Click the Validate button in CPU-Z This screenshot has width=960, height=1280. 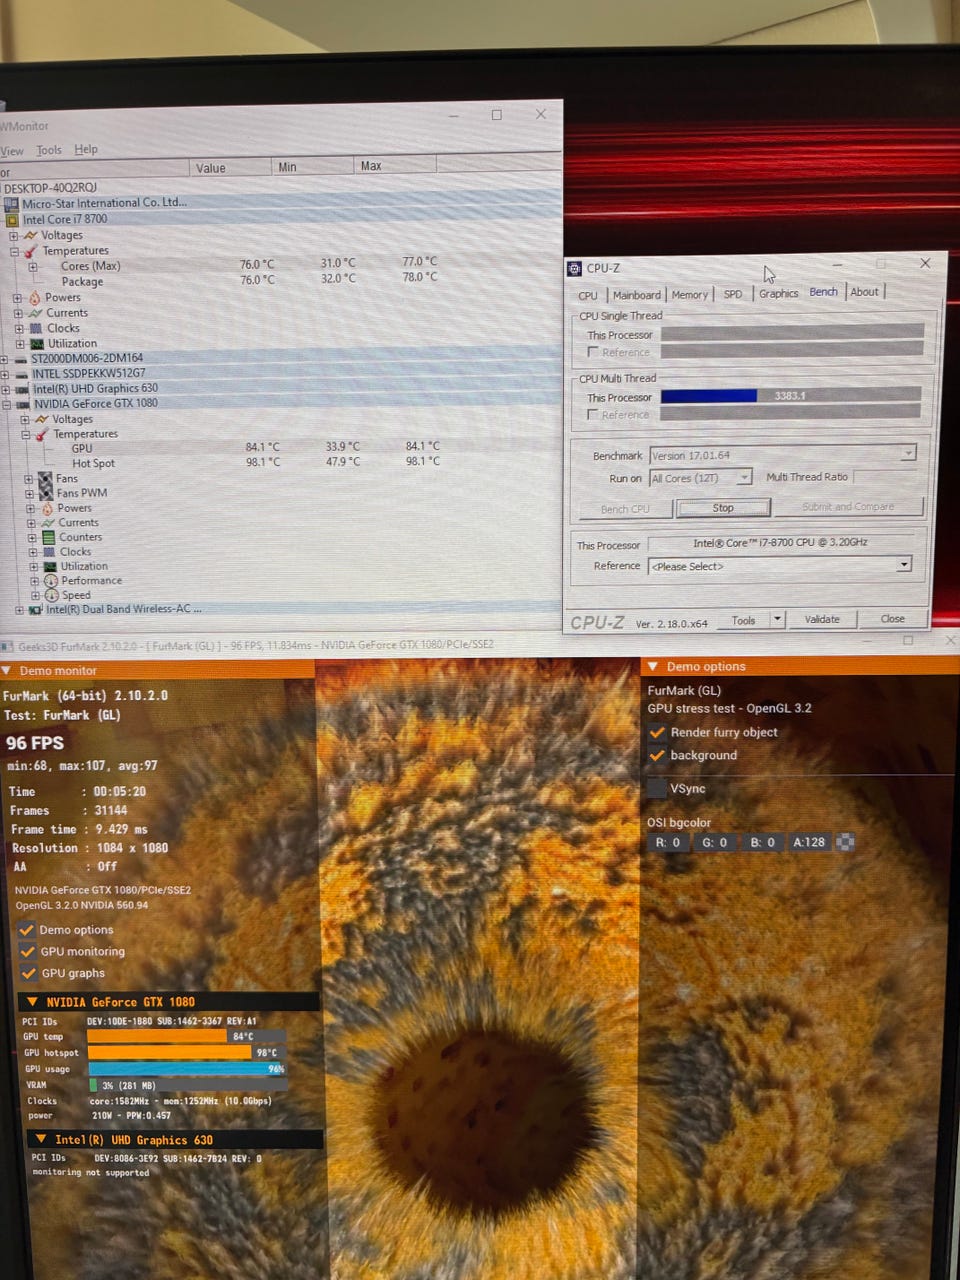[x=822, y=620]
